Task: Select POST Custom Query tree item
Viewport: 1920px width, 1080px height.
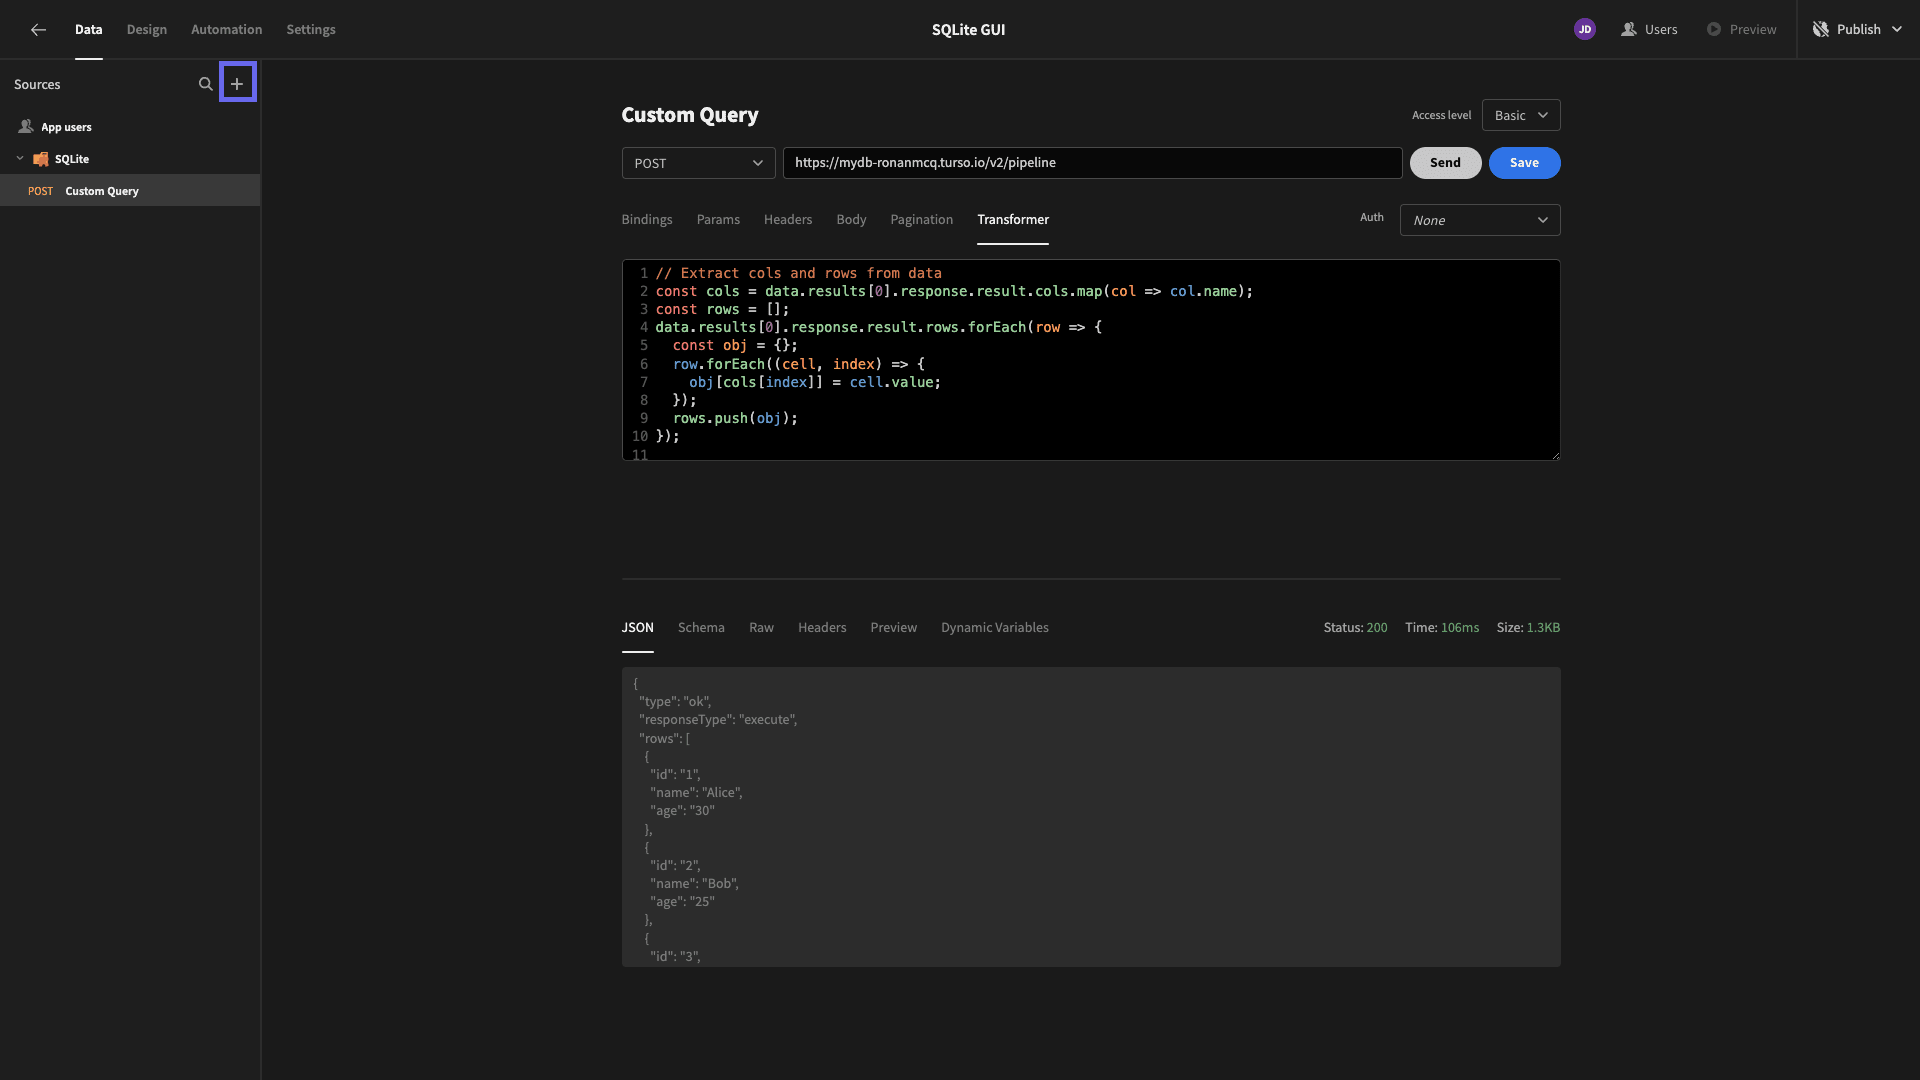Action: [x=100, y=191]
